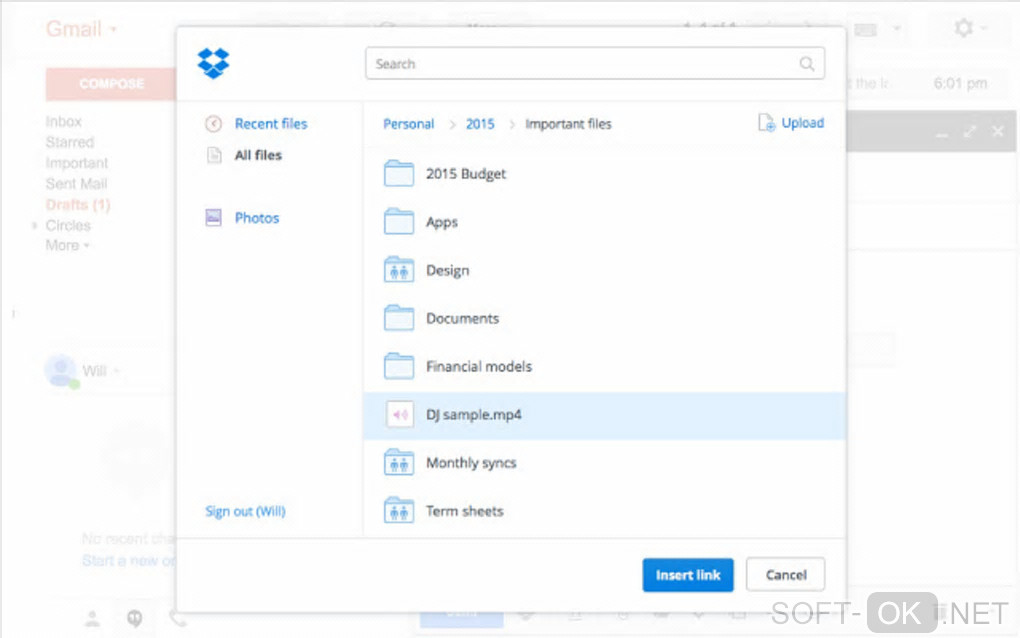The width and height of the screenshot is (1020, 638).
Task: Select the Term sheets shared folder icon
Action: (x=399, y=511)
